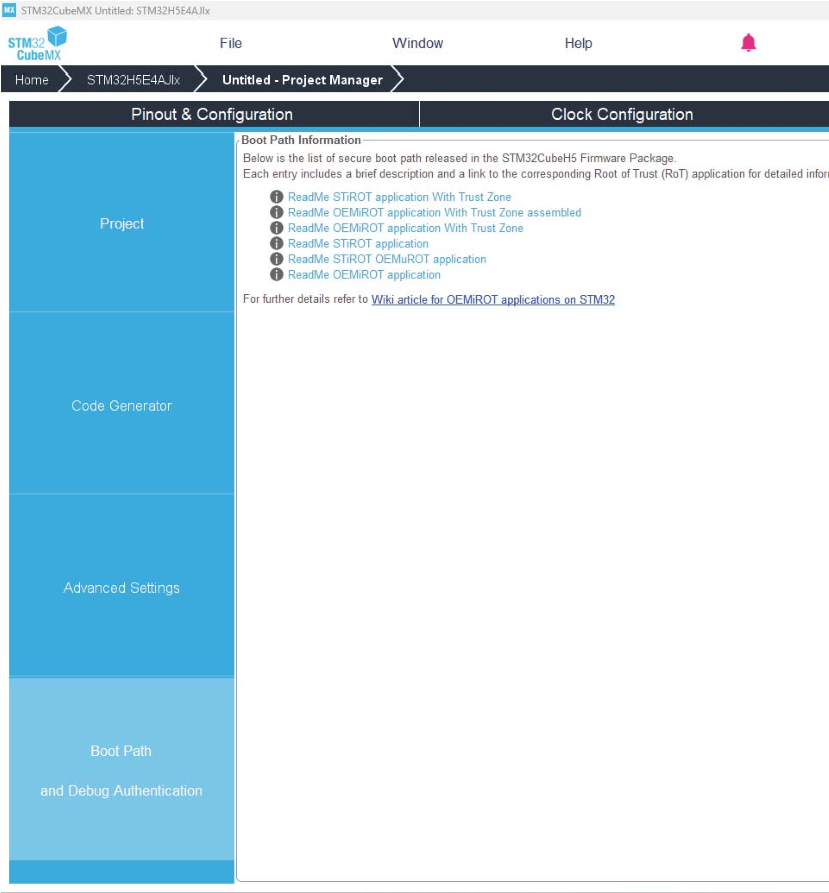Open the Window menu
The width and height of the screenshot is (829, 893).
click(417, 43)
